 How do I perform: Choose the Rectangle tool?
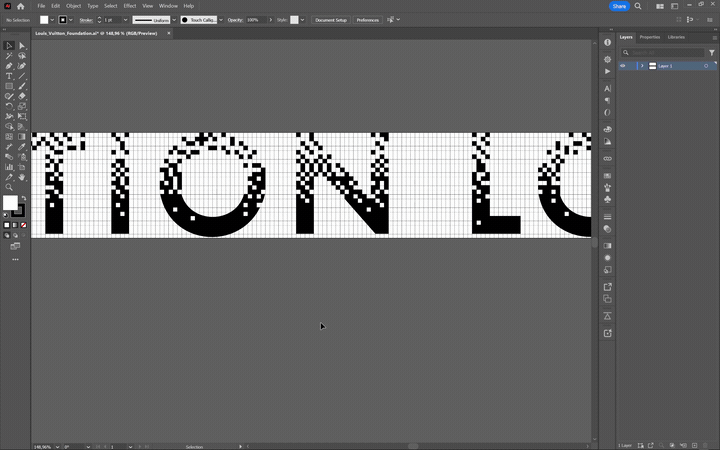pos(9,86)
